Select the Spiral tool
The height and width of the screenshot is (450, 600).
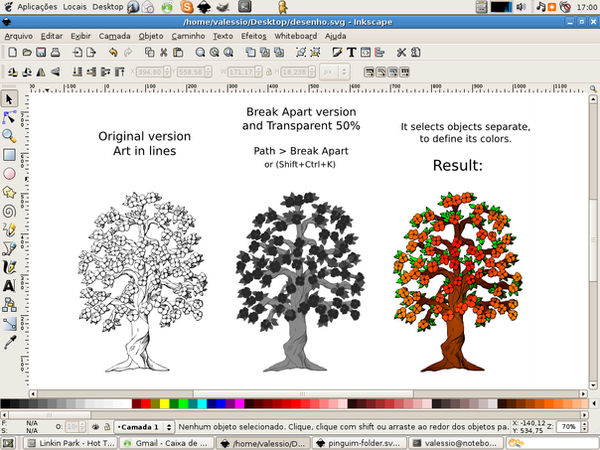click(x=9, y=211)
